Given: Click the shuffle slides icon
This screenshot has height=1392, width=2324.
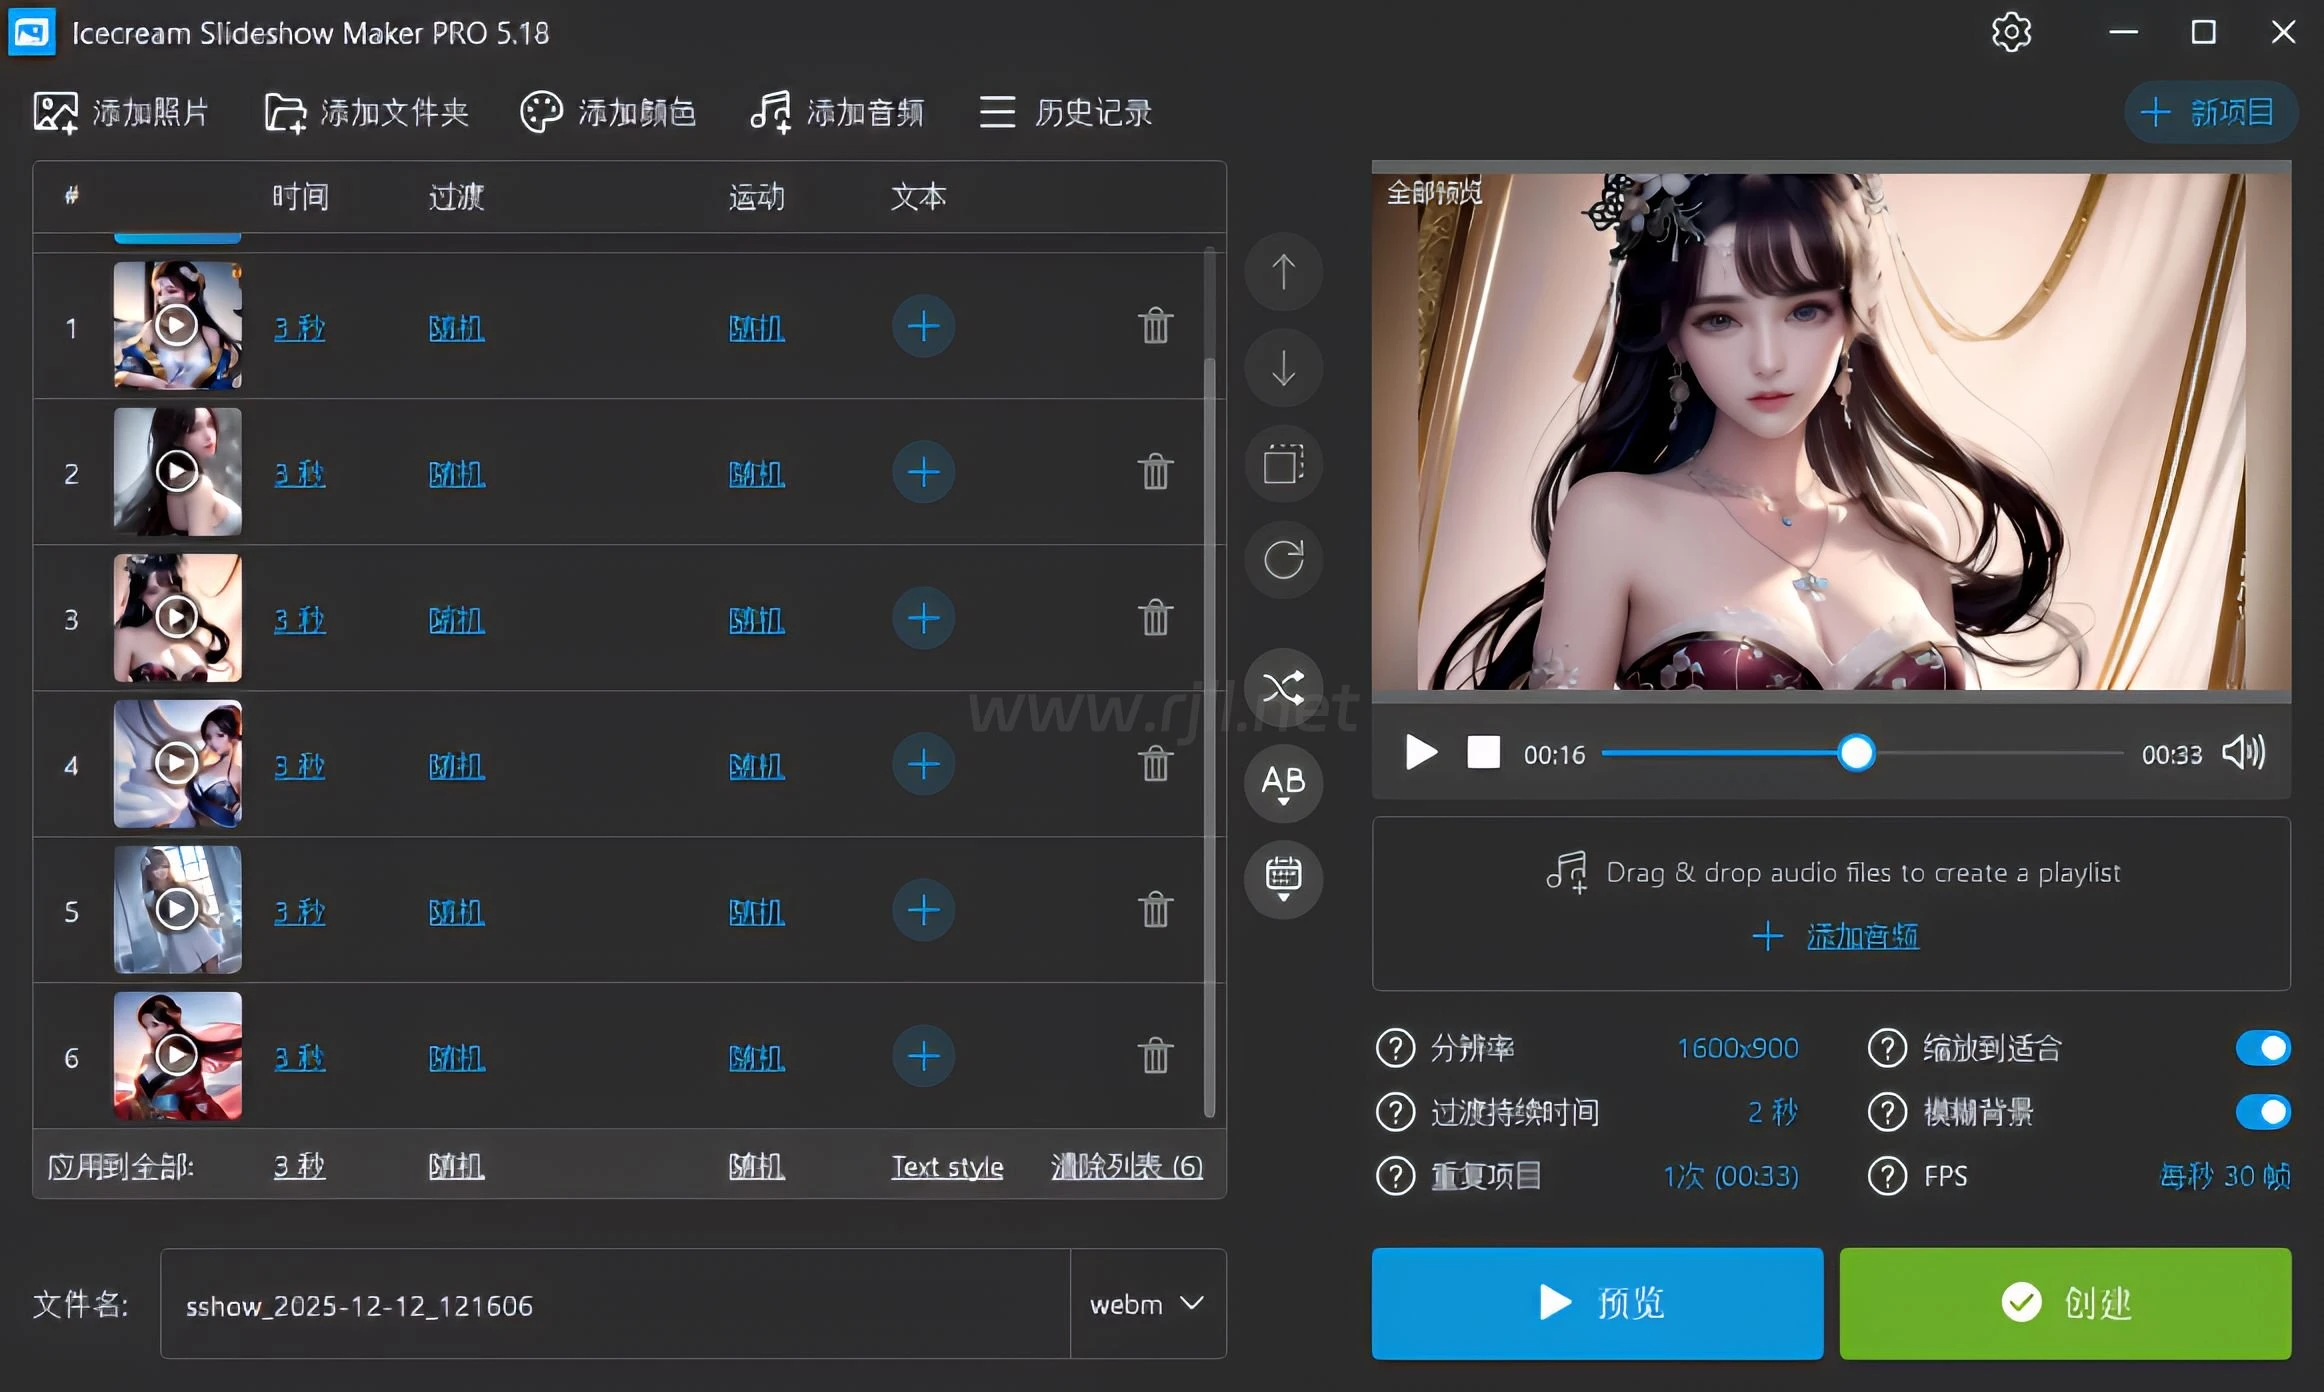Looking at the screenshot, I should pos(1283,687).
